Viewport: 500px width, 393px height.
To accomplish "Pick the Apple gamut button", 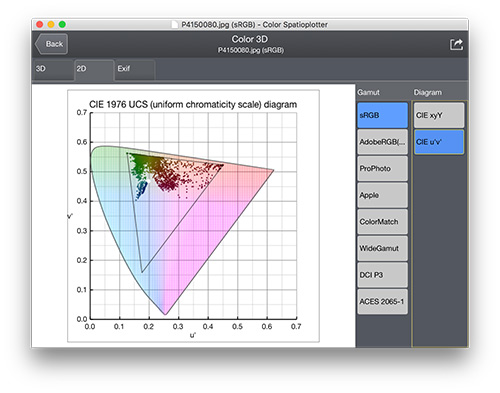I will pyautogui.click(x=383, y=195).
